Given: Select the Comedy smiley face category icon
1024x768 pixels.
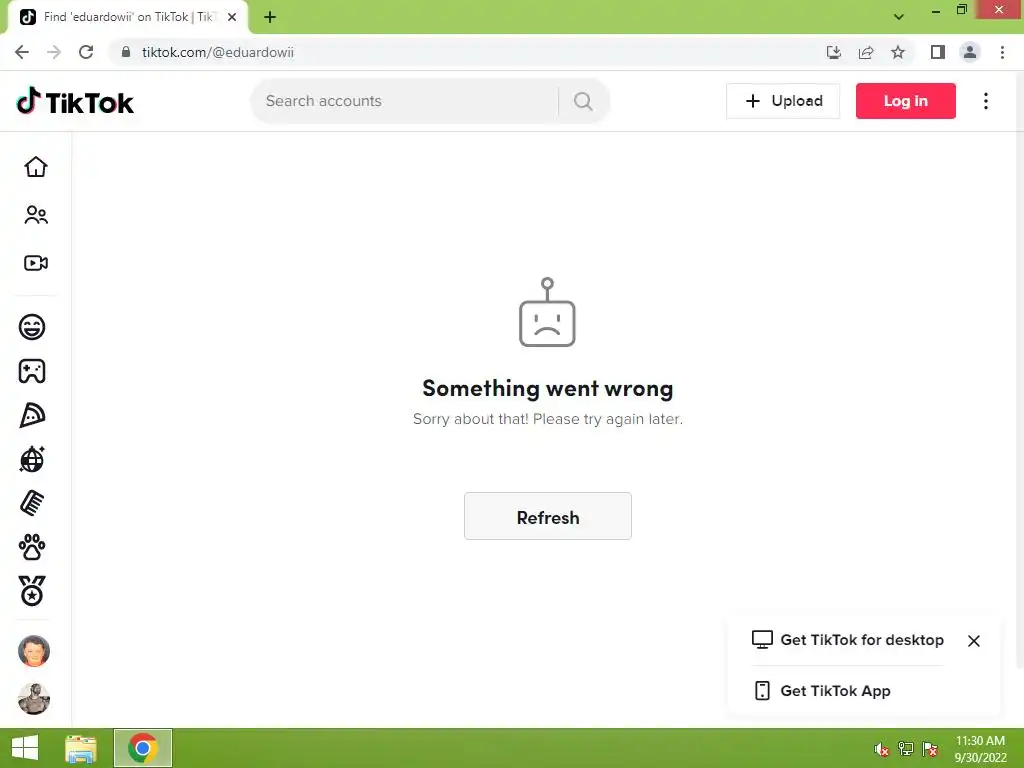Looking at the screenshot, I should click(32, 327).
